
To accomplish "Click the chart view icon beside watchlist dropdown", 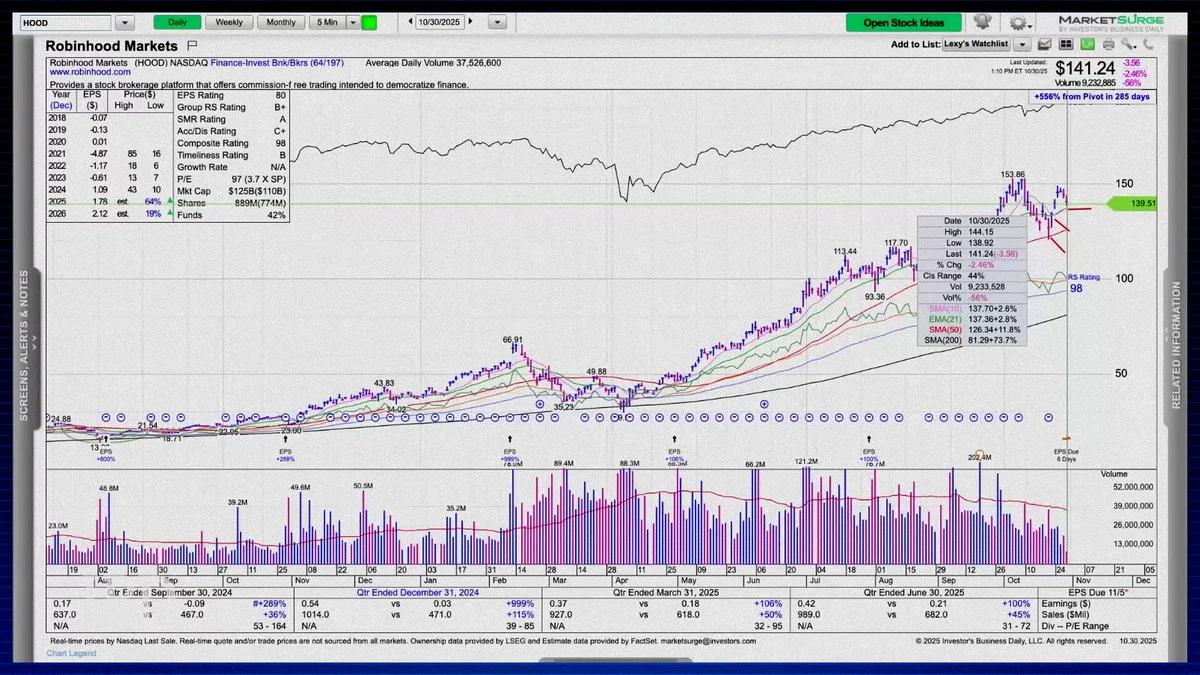I will pos(1044,44).
